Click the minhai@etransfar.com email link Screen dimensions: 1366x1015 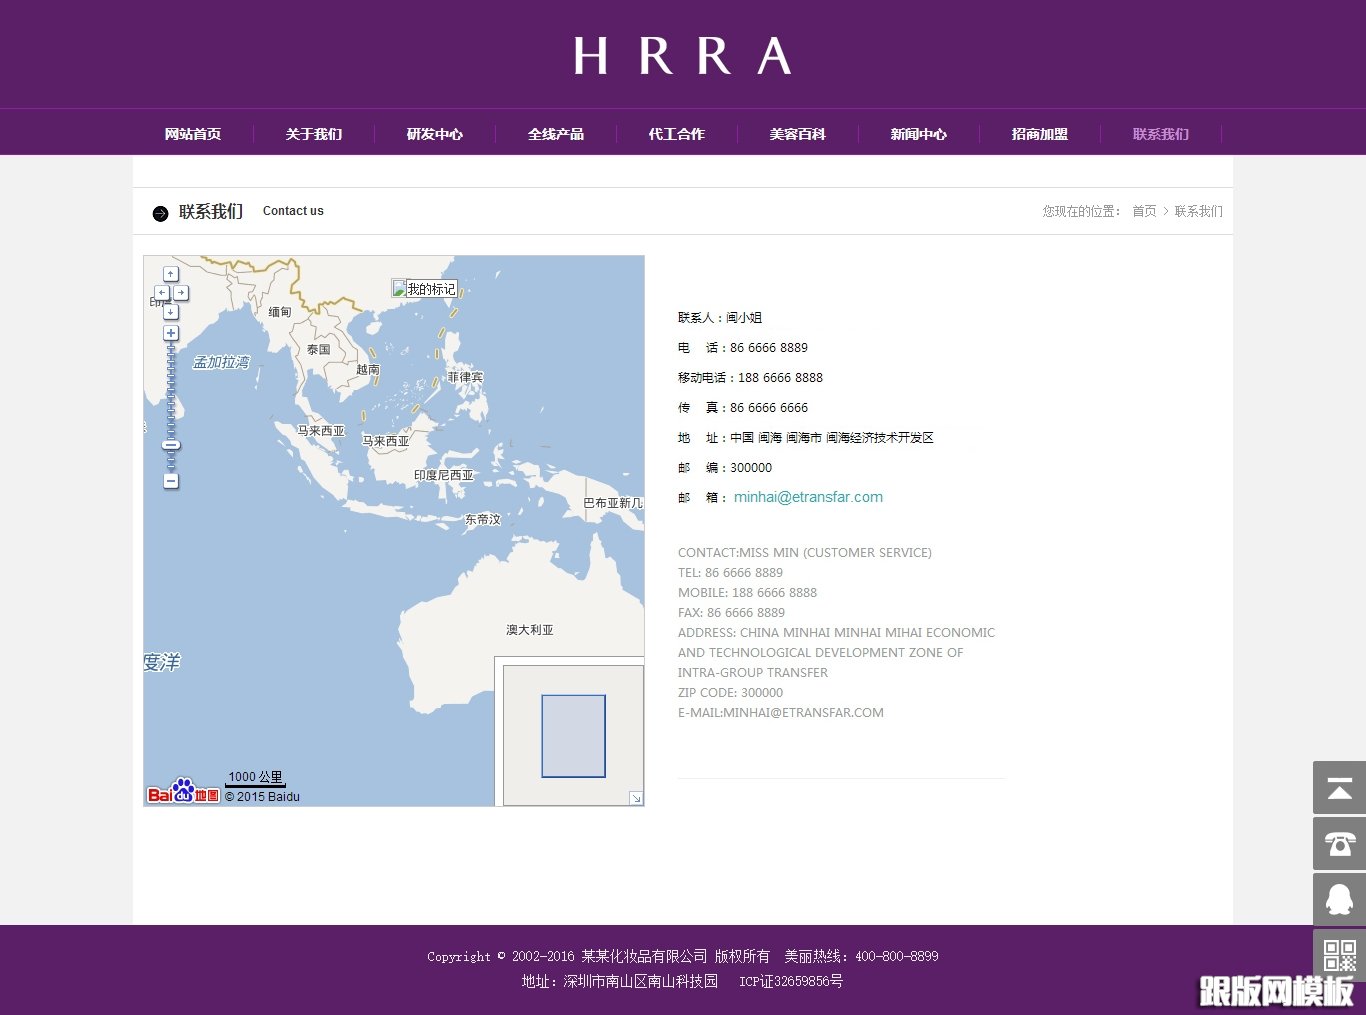pyautogui.click(x=808, y=497)
